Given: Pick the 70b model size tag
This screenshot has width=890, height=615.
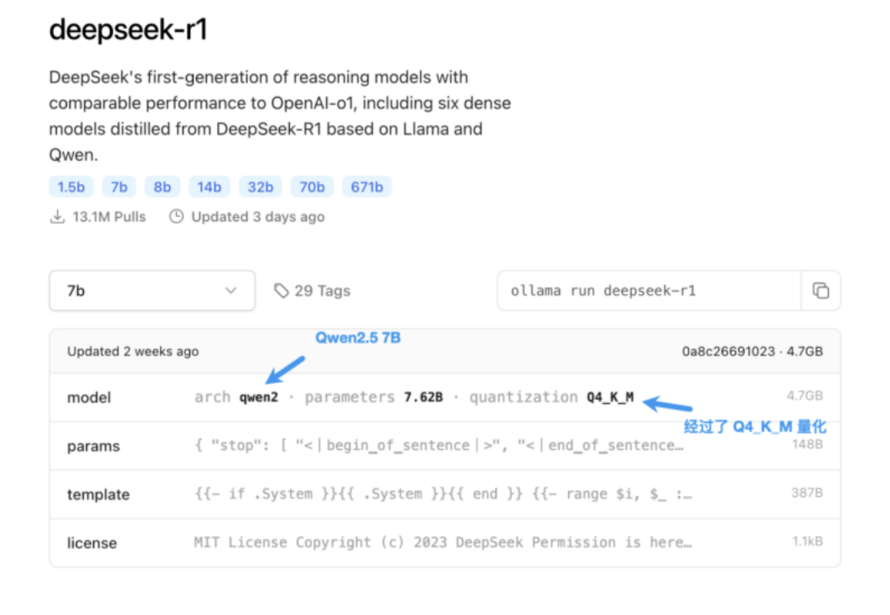Looking at the screenshot, I should pyautogui.click(x=312, y=187).
